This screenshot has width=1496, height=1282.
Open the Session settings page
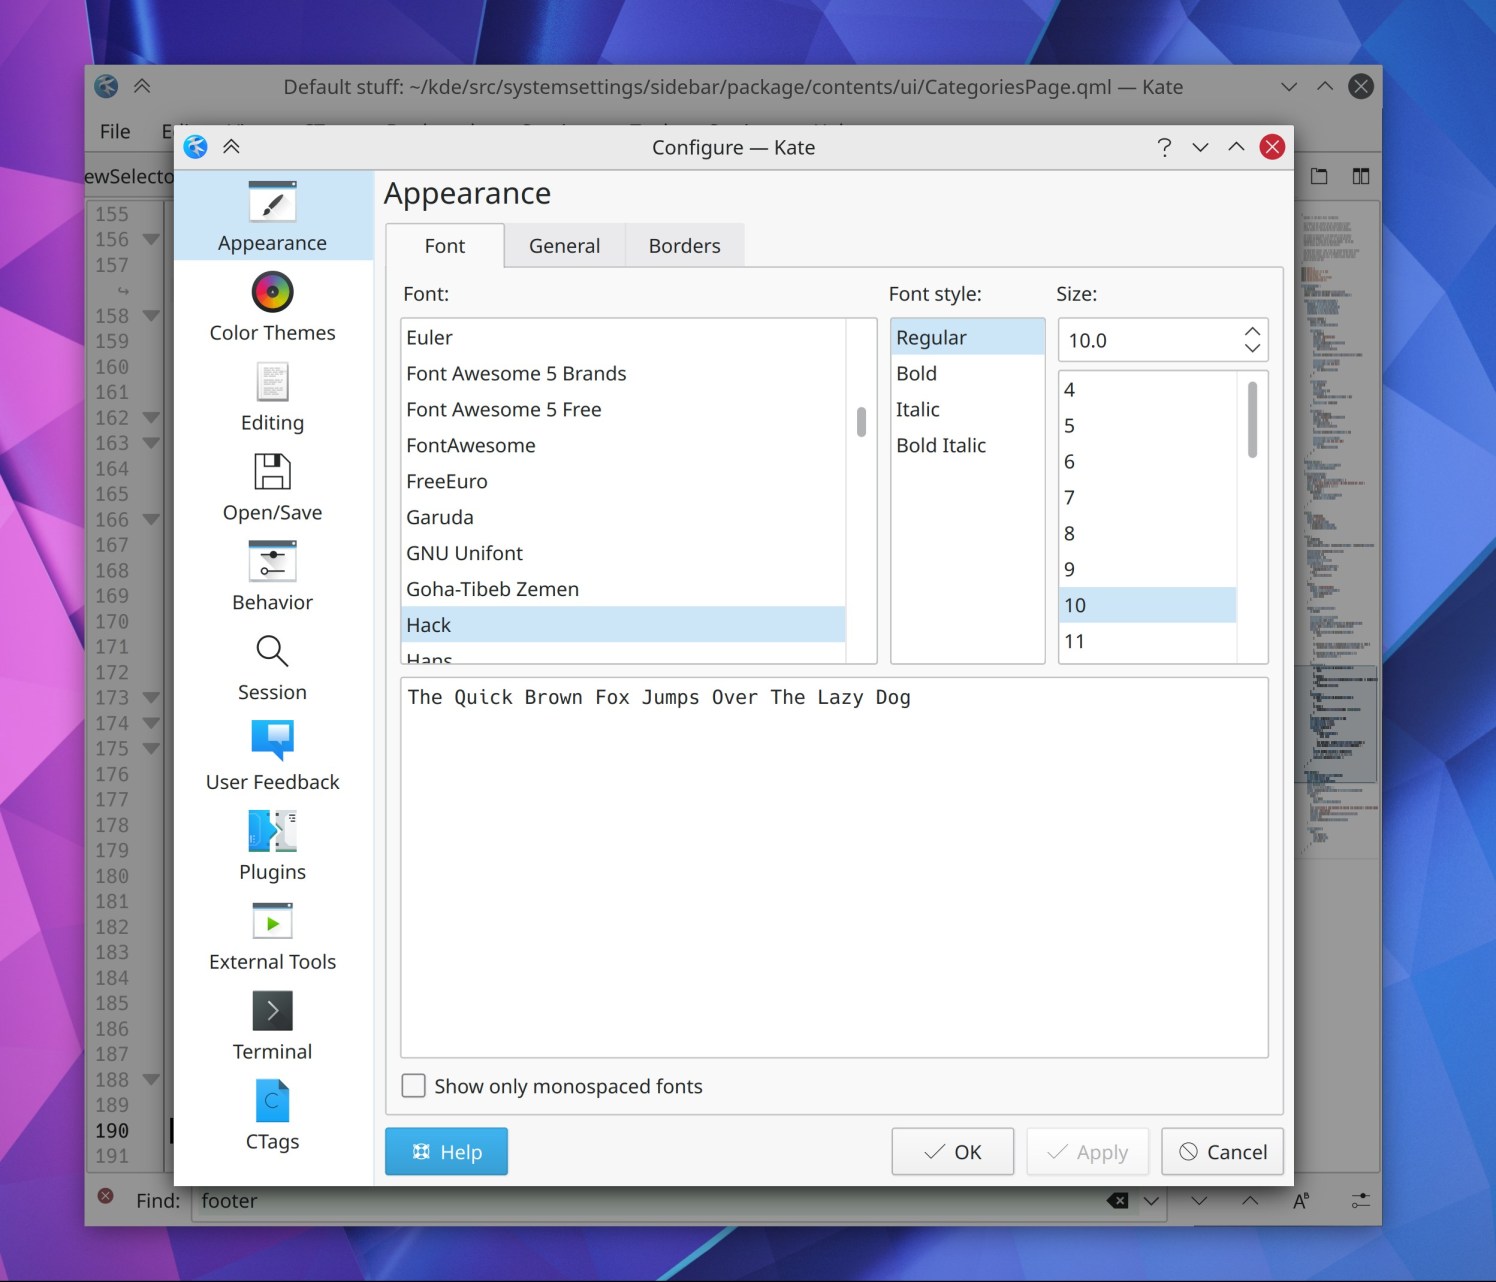click(271, 662)
